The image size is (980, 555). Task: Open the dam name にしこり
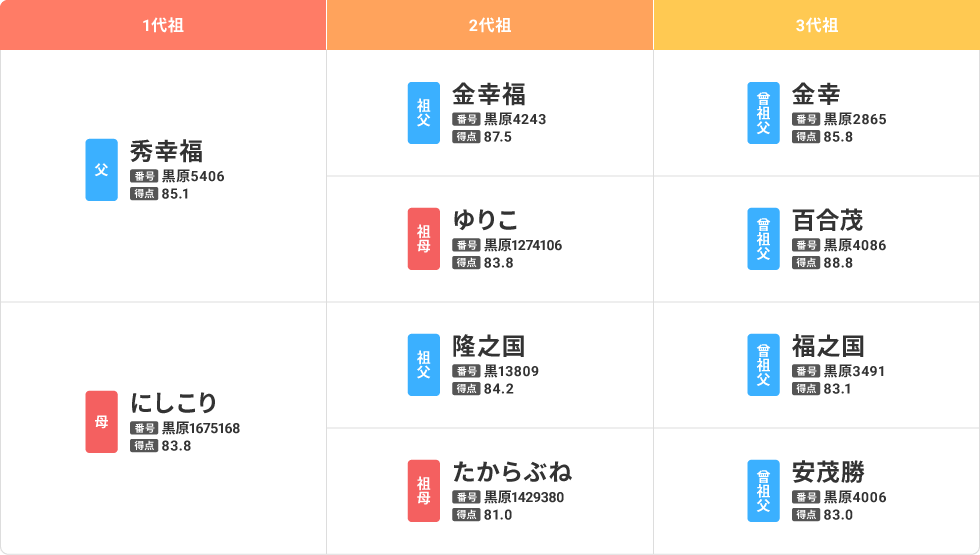pos(173,403)
